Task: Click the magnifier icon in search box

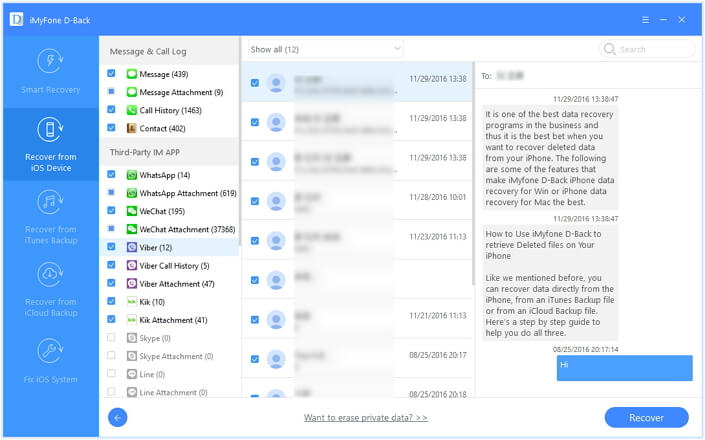Action: click(x=610, y=49)
